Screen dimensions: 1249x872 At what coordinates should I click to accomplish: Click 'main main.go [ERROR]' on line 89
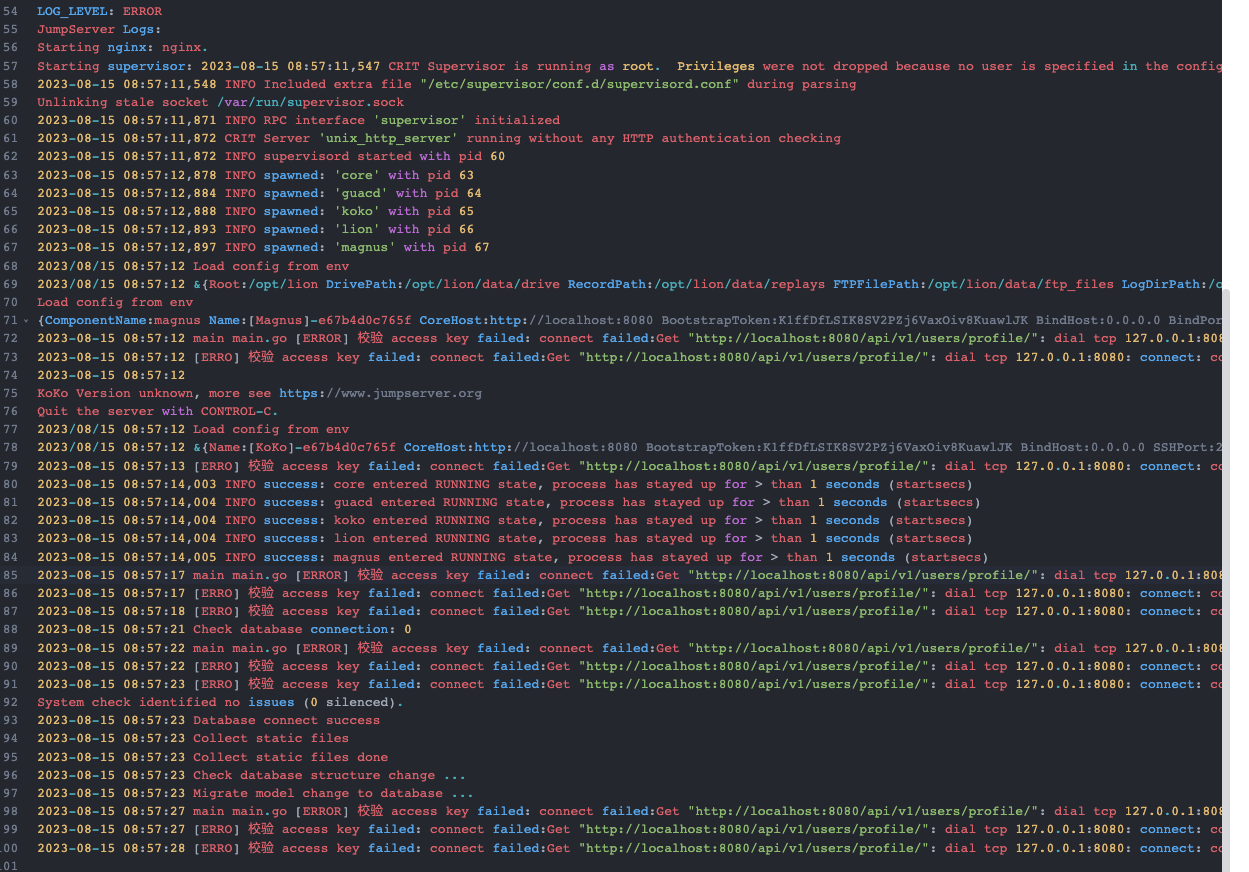(x=271, y=648)
